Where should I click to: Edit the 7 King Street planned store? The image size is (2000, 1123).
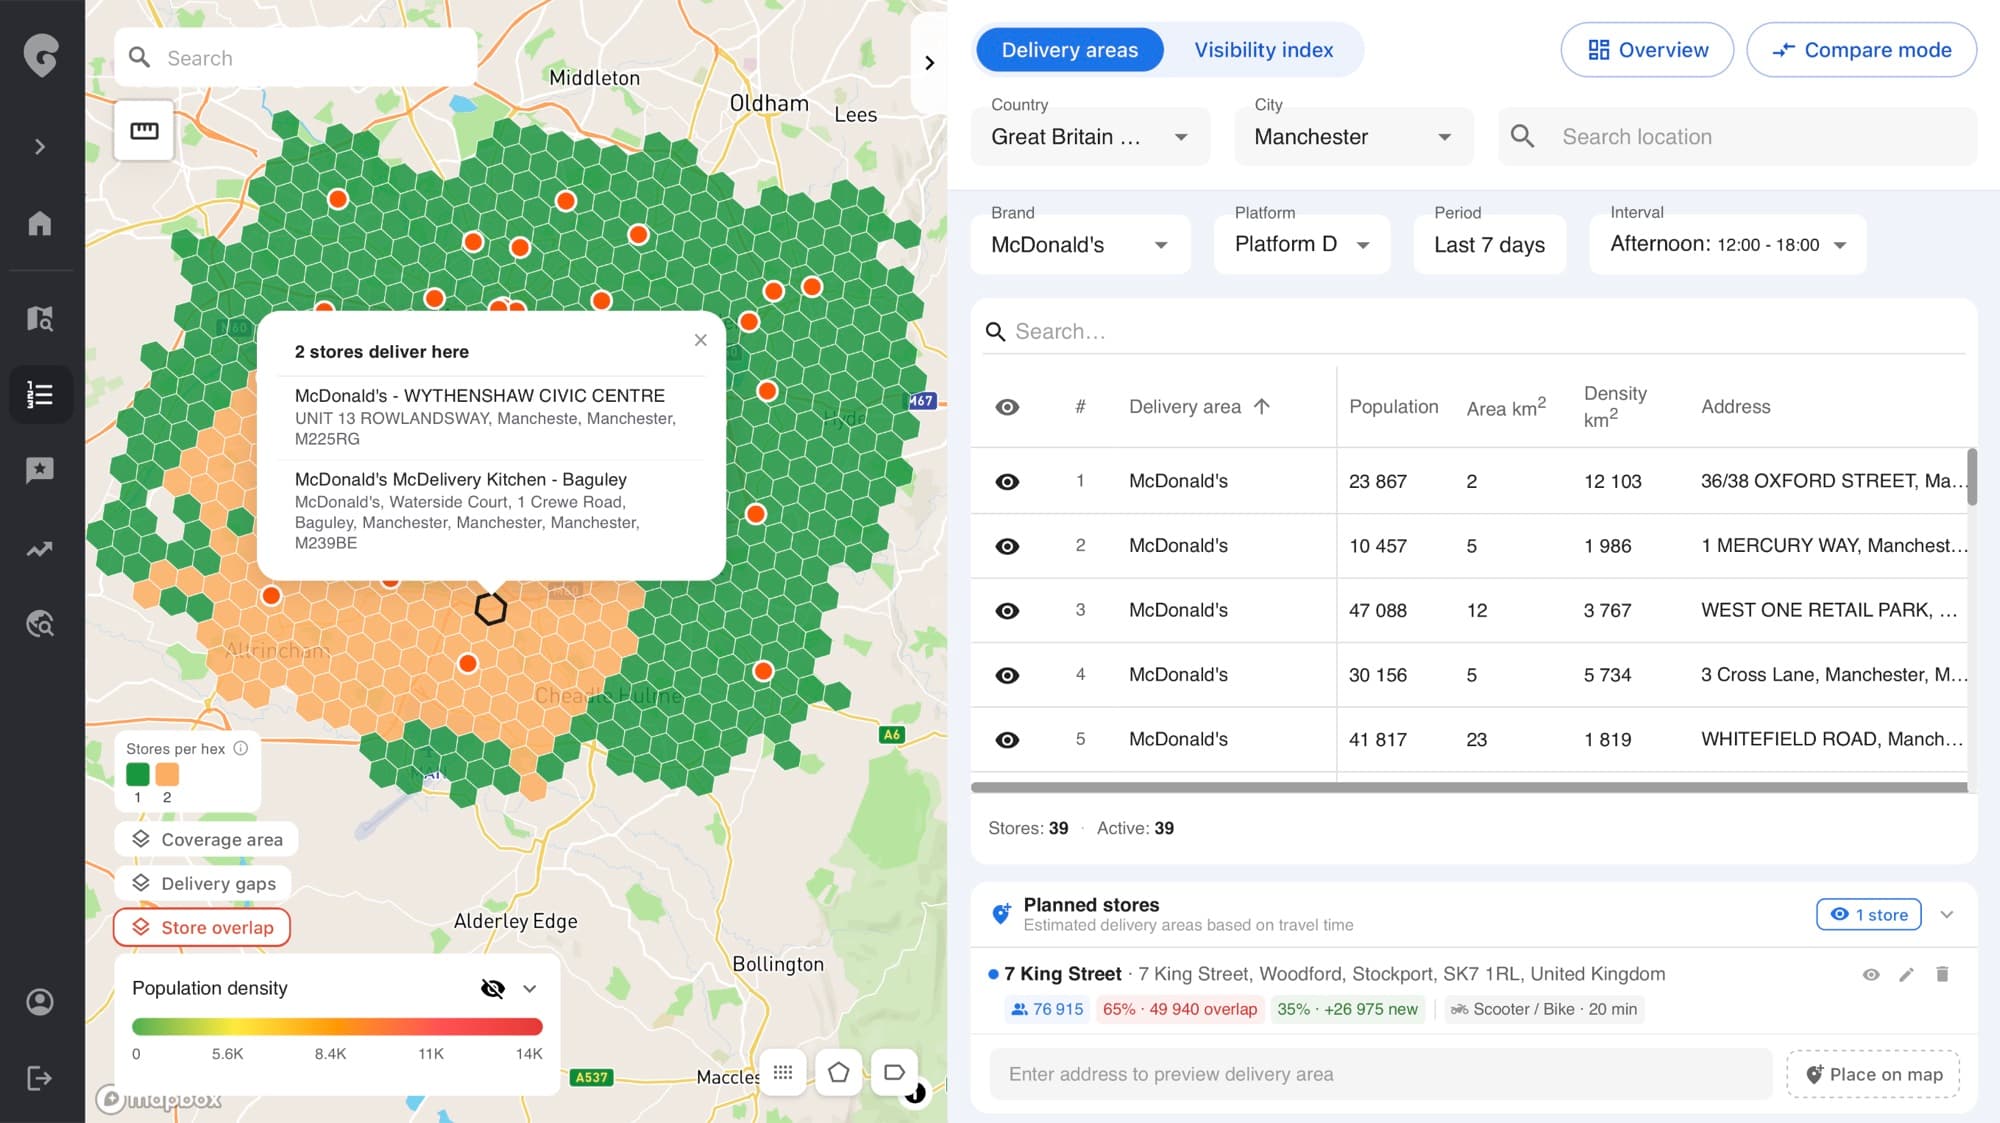tap(1907, 974)
